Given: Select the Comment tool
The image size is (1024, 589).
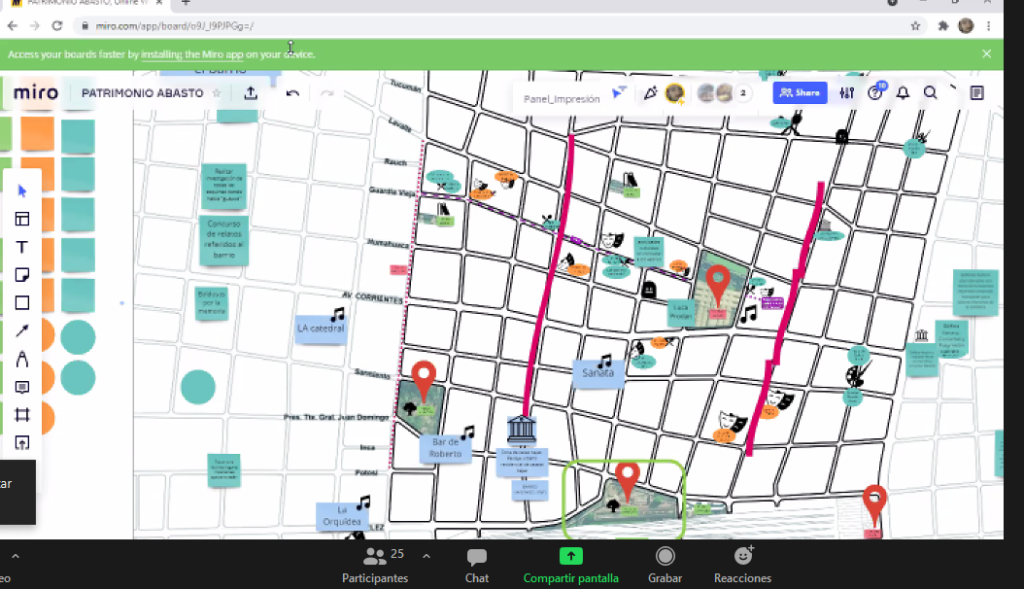Looking at the screenshot, I should coord(22,387).
